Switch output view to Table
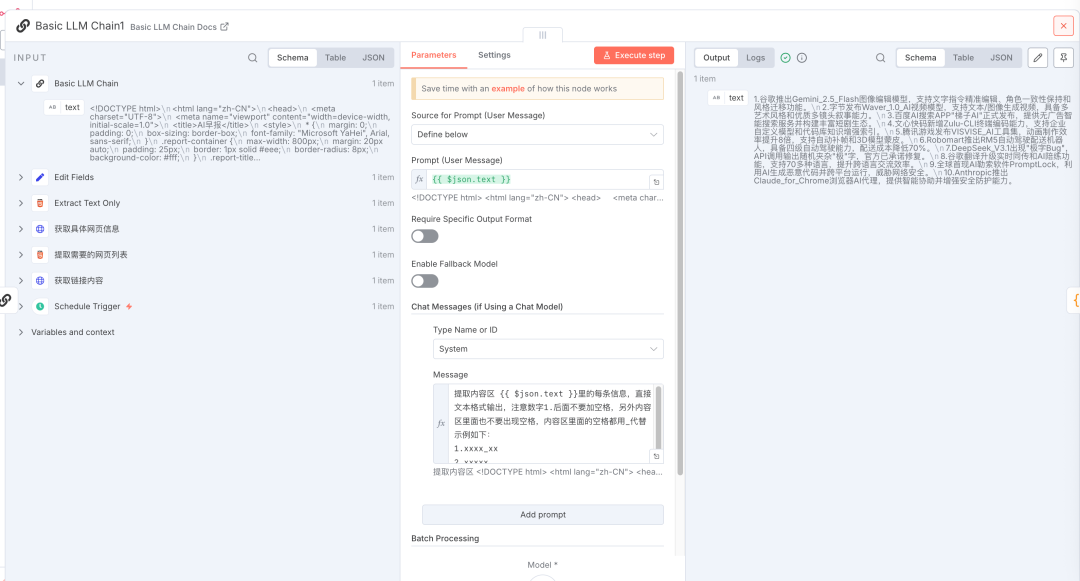1080x581 pixels. tap(964, 58)
